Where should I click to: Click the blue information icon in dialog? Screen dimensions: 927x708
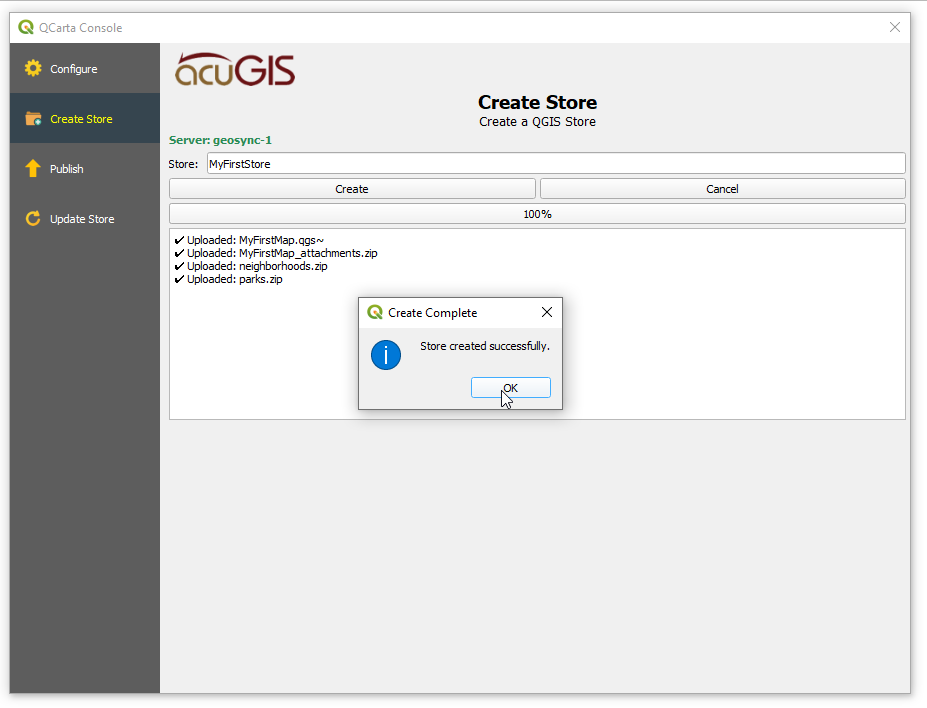[x=386, y=355]
